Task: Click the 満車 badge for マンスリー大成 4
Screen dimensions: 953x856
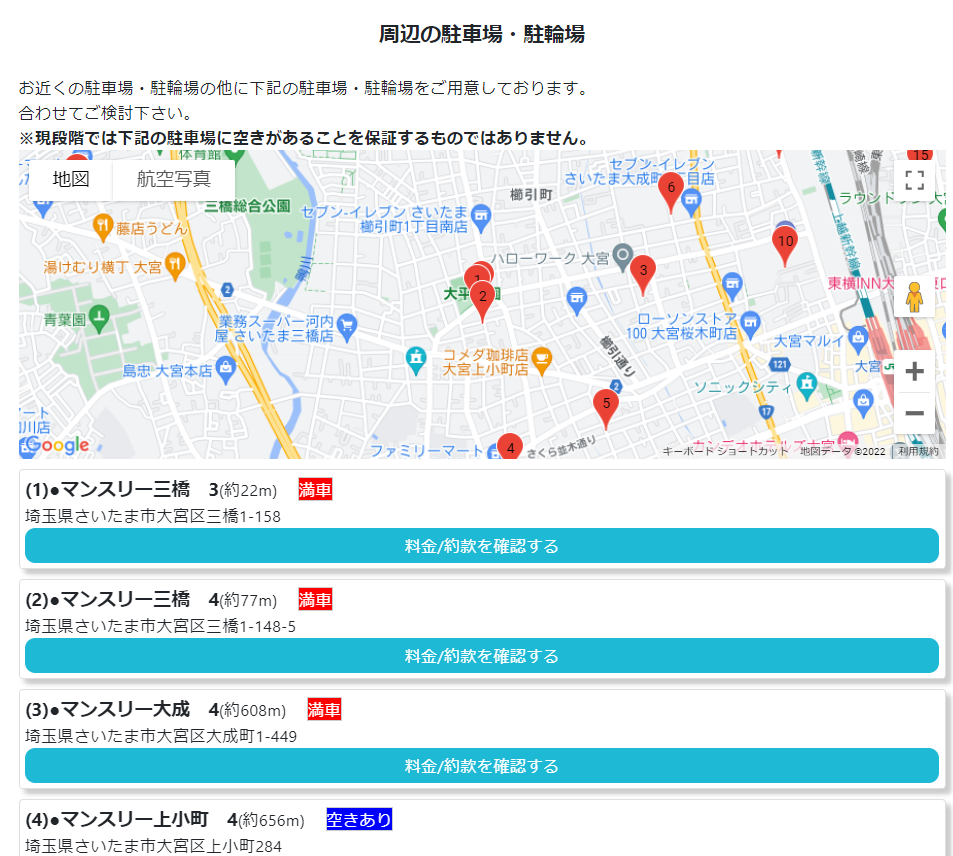Action: pyautogui.click(x=324, y=709)
